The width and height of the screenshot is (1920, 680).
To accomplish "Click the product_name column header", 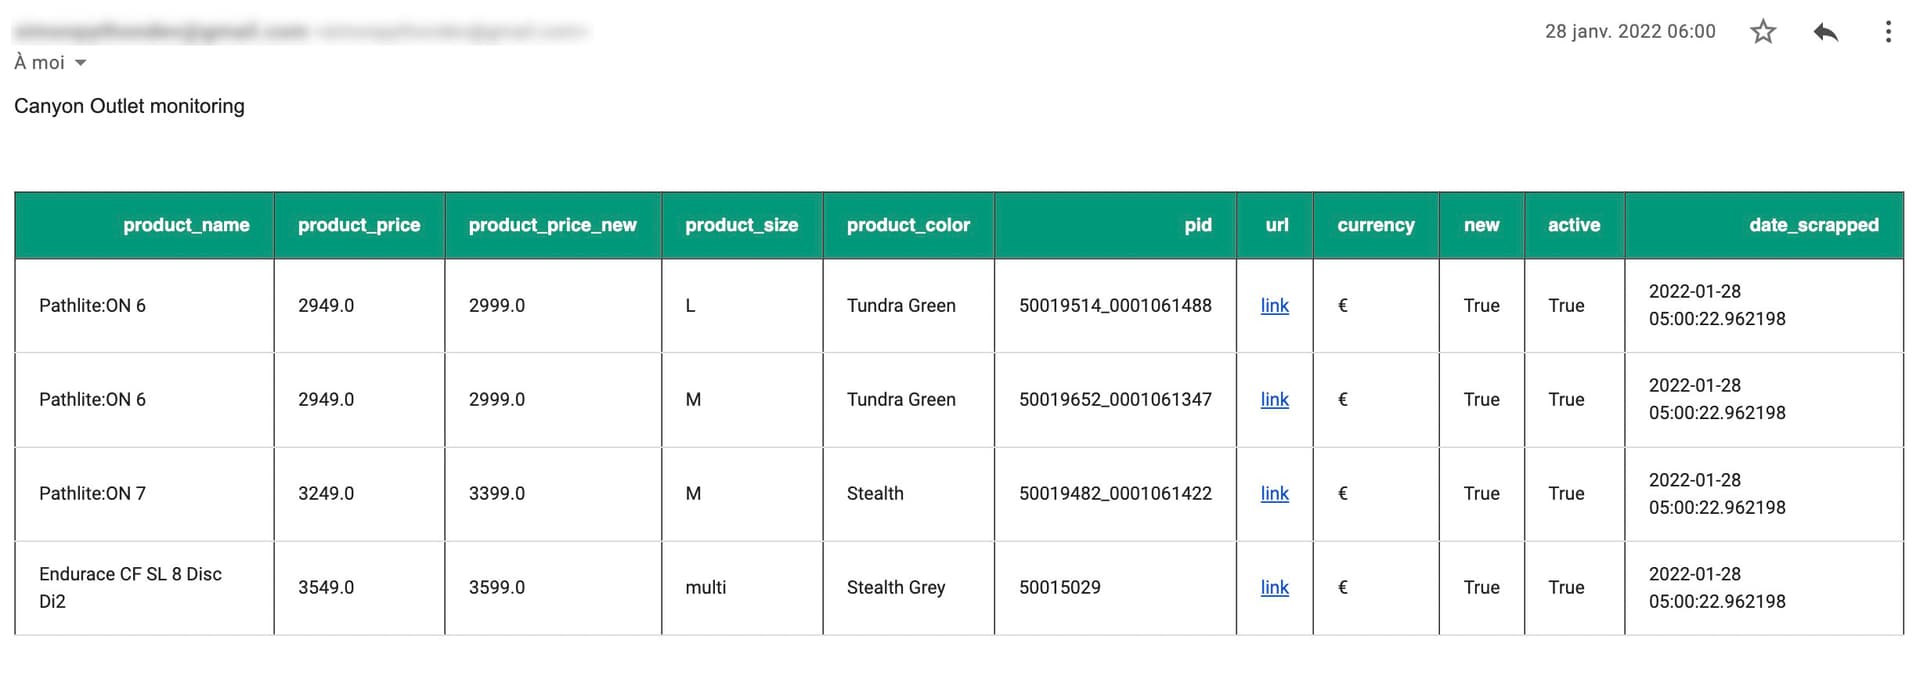I will coord(186,225).
